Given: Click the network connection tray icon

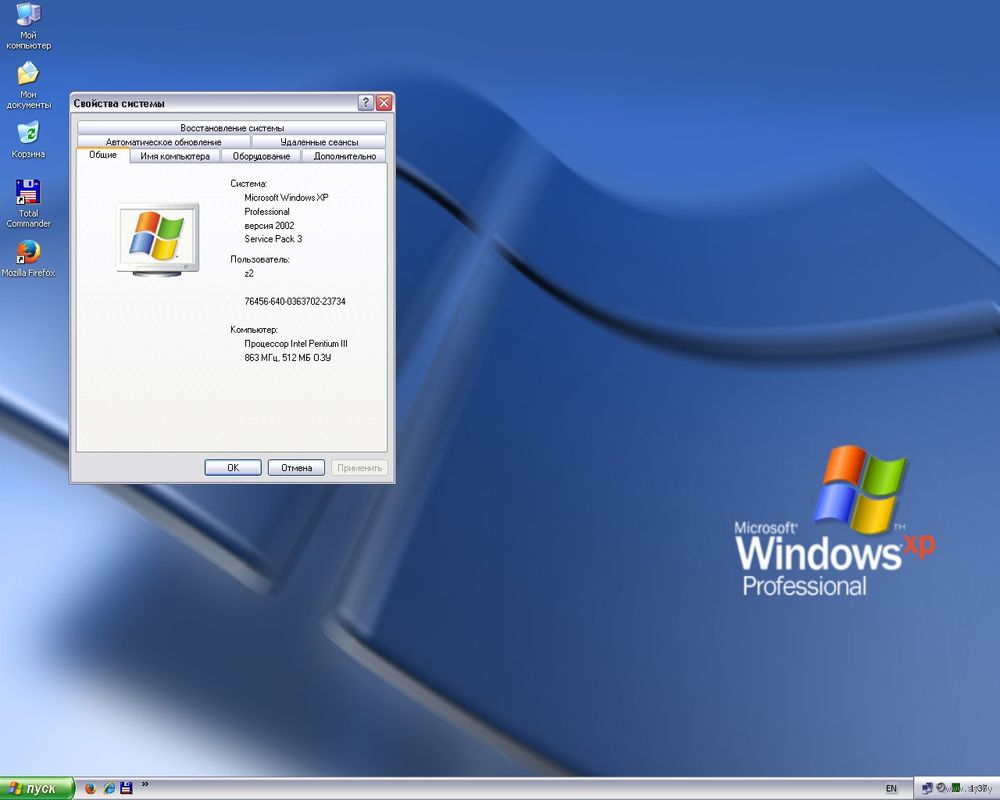Looking at the screenshot, I should pos(927,789).
